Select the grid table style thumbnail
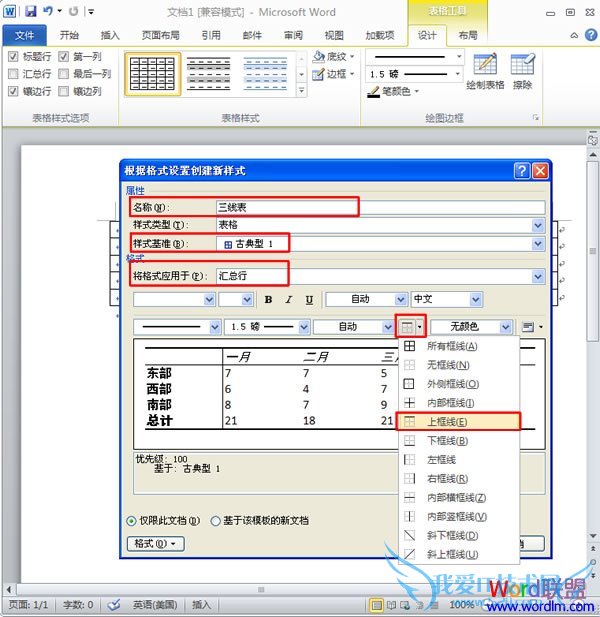 pos(153,74)
